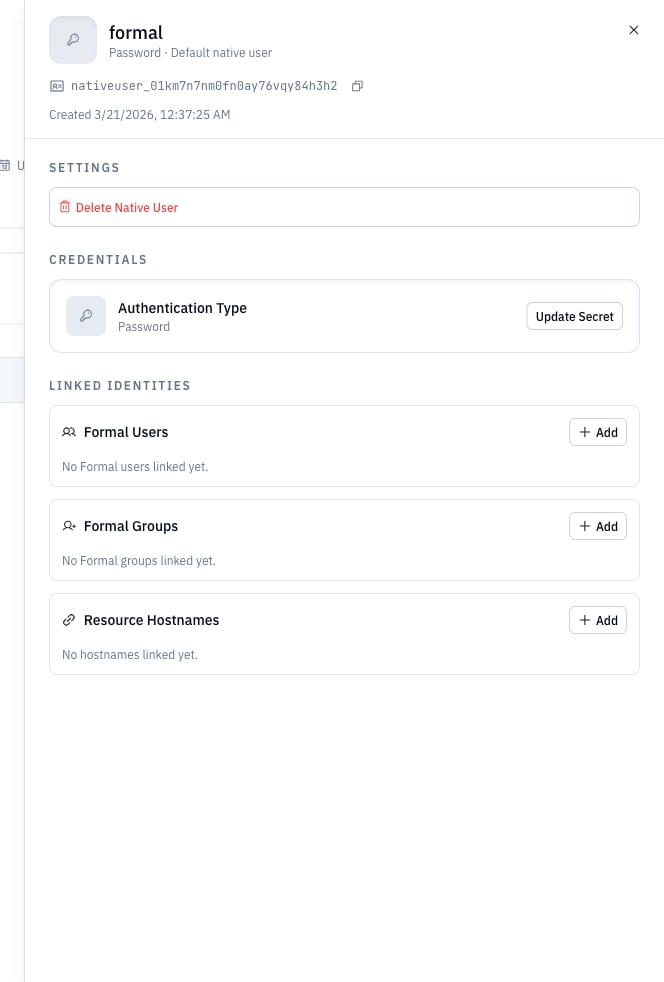Click the SETTINGS section header
The width and height of the screenshot is (664, 982).
85,168
